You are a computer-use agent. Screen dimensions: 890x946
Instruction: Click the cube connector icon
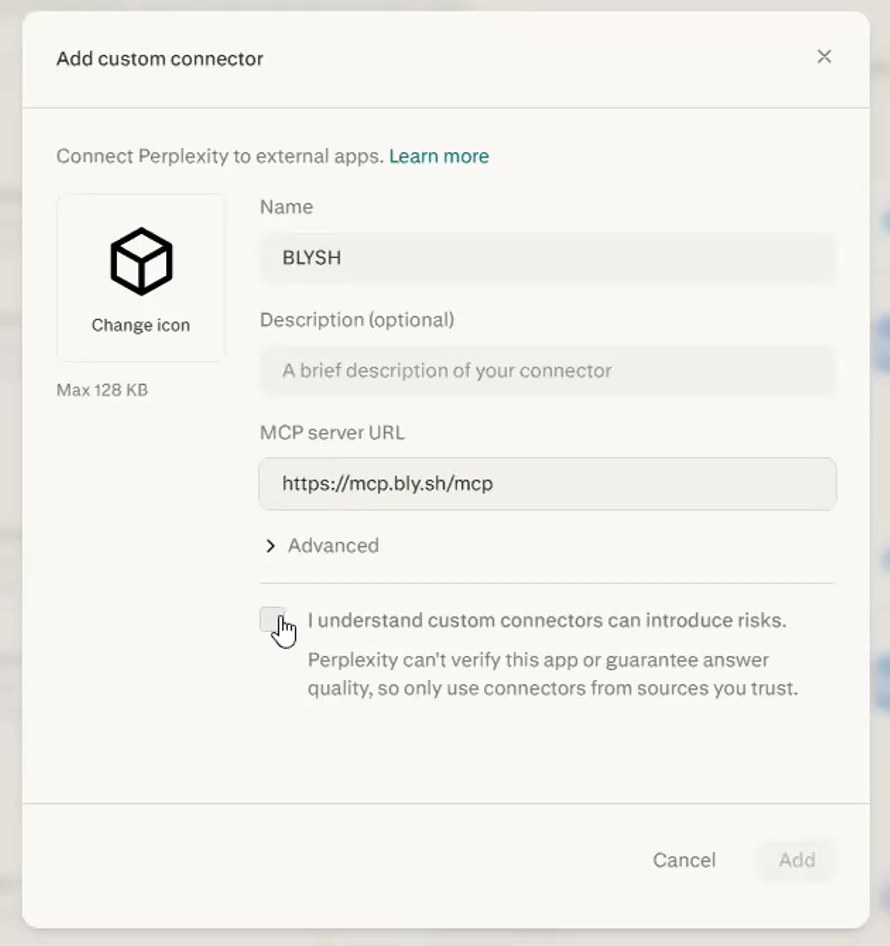tap(141, 261)
